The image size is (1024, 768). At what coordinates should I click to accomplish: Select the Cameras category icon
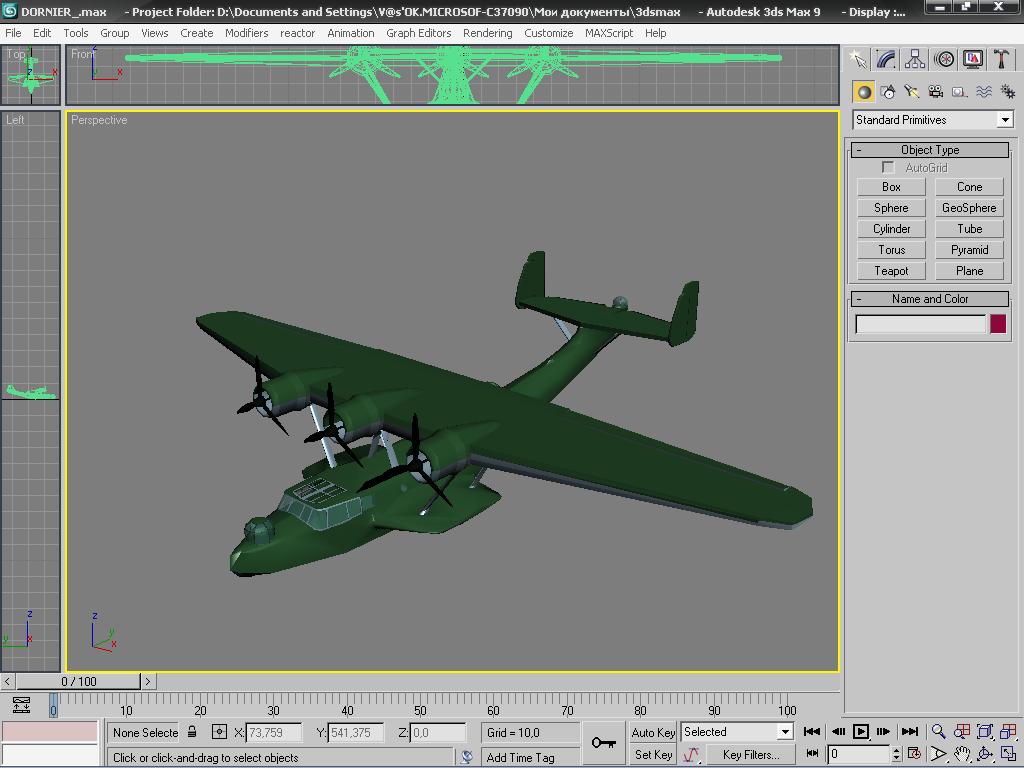tap(936, 92)
